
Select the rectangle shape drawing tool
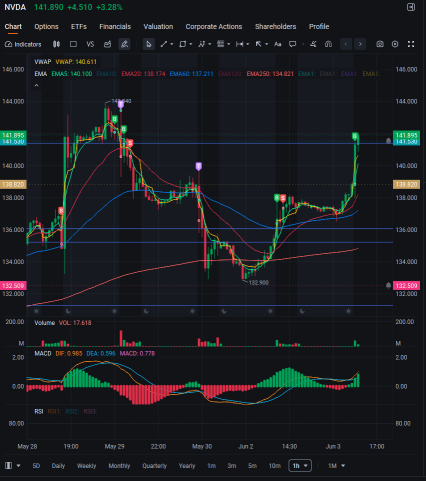(x=182, y=44)
